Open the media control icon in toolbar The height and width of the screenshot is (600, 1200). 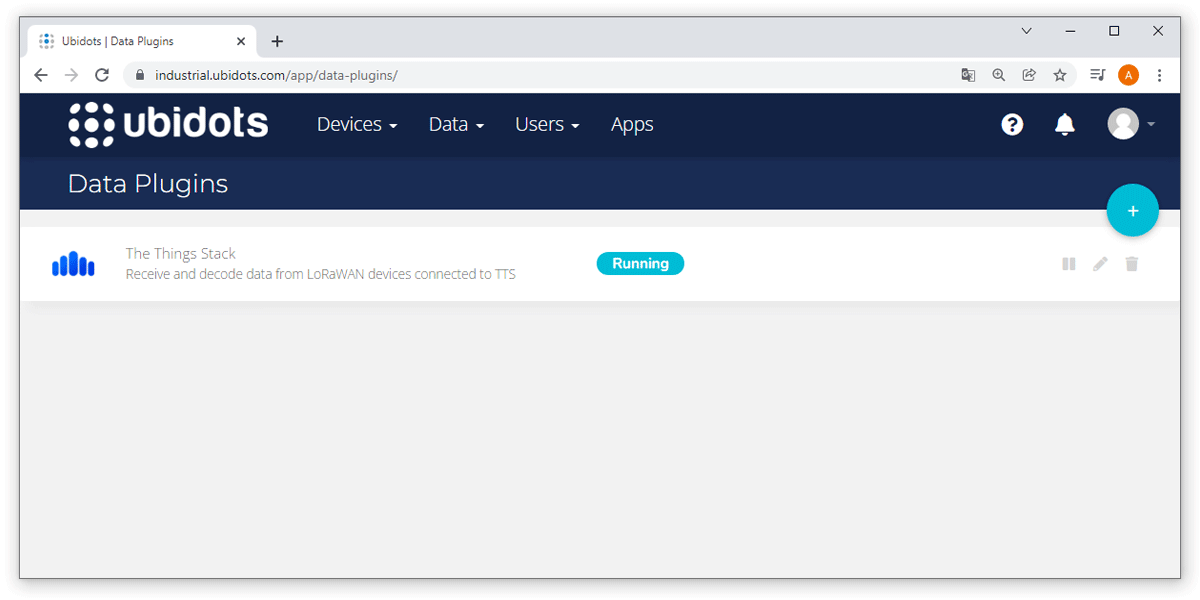tap(1098, 75)
